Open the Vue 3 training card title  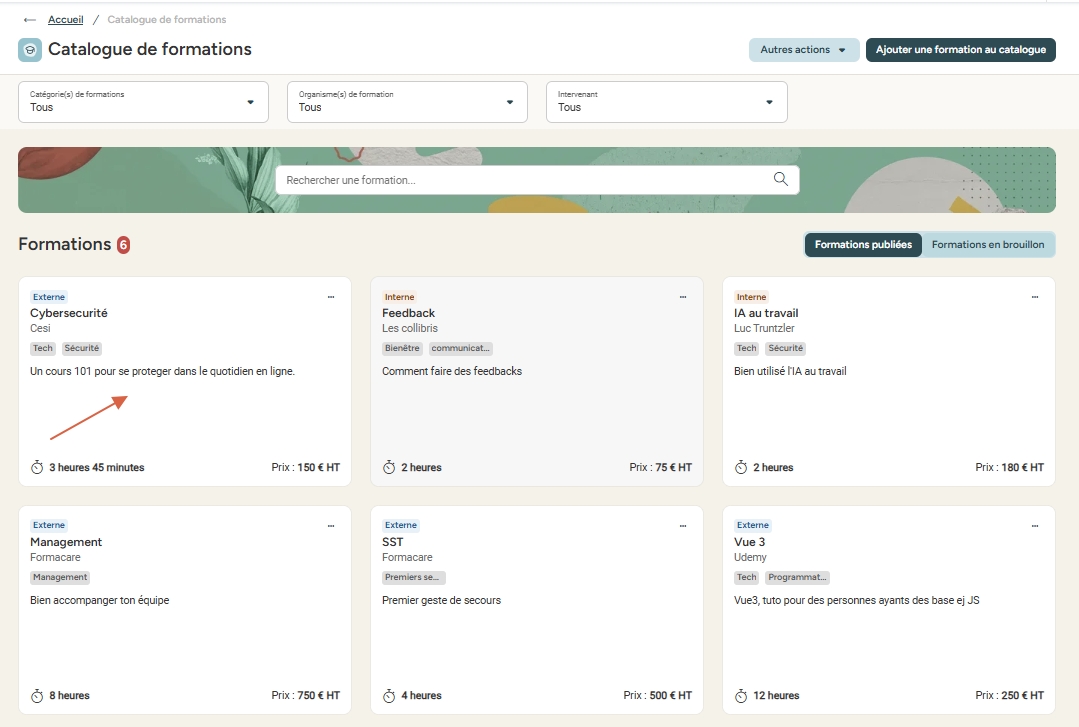[750, 542]
